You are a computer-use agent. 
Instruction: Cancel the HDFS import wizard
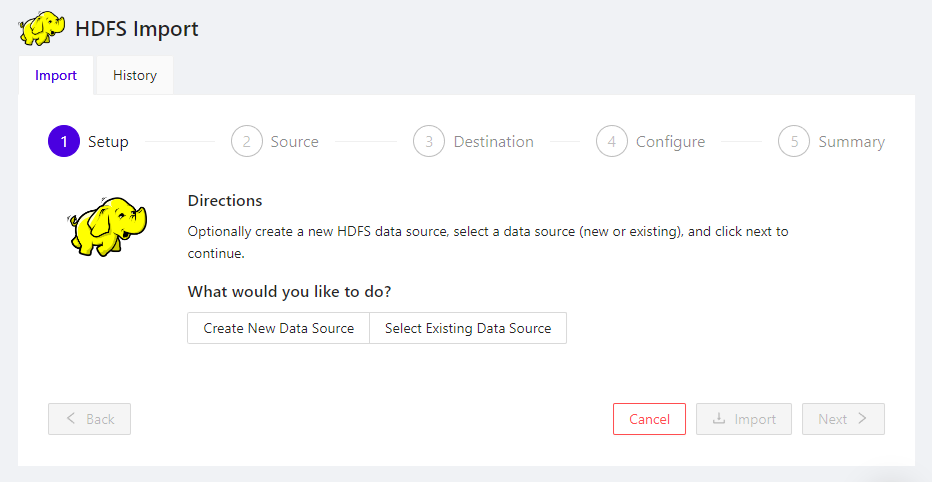(649, 419)
